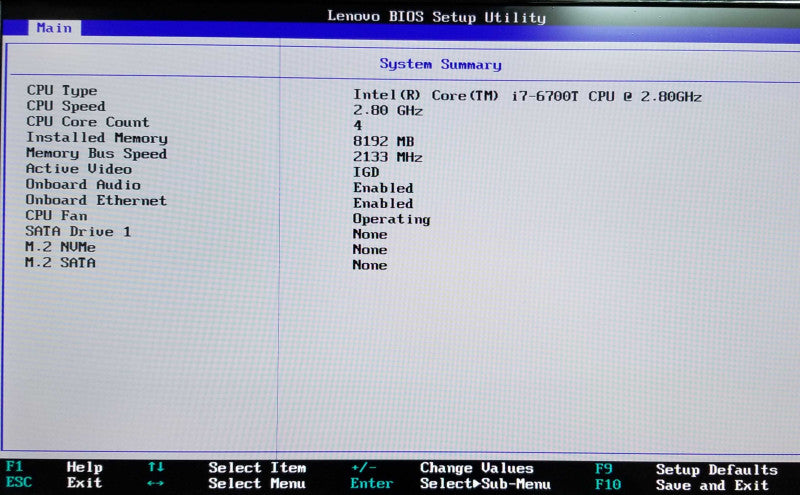Viewport: 800px width, 495px height.
Task: Select the Onboard Audio label
Action: click(83, 184)
